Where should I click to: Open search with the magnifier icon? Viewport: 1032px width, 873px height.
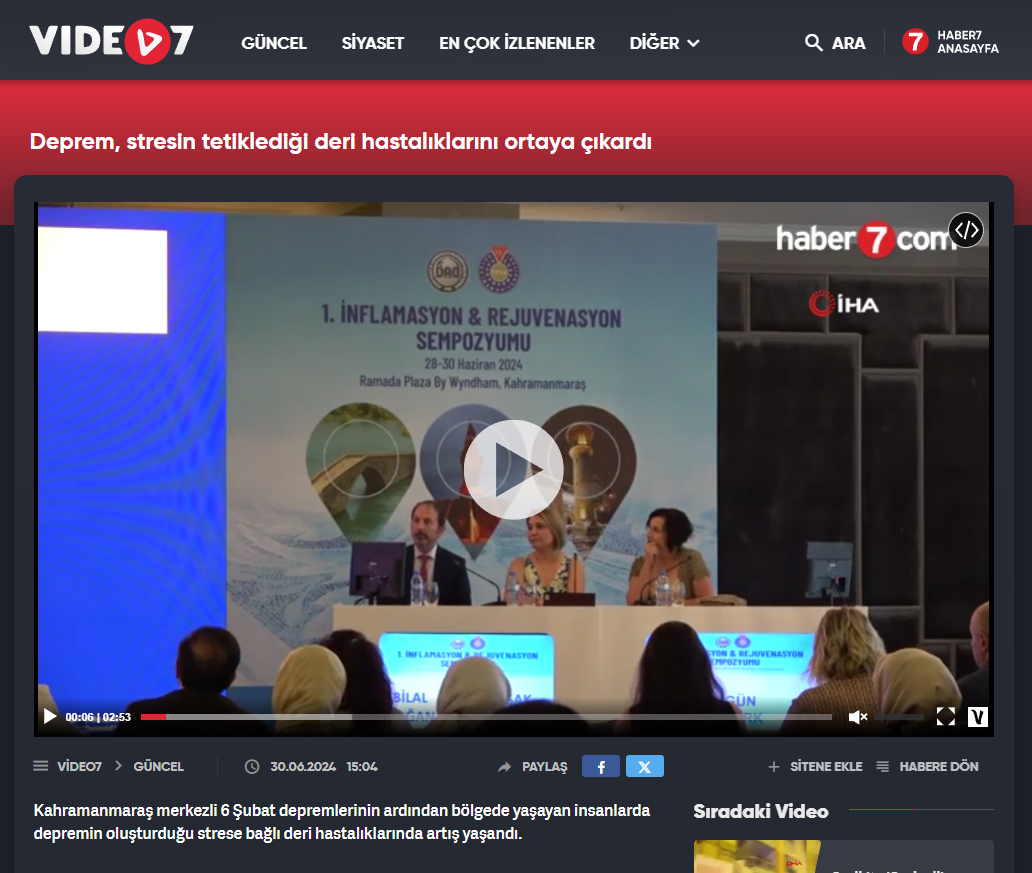814,43
